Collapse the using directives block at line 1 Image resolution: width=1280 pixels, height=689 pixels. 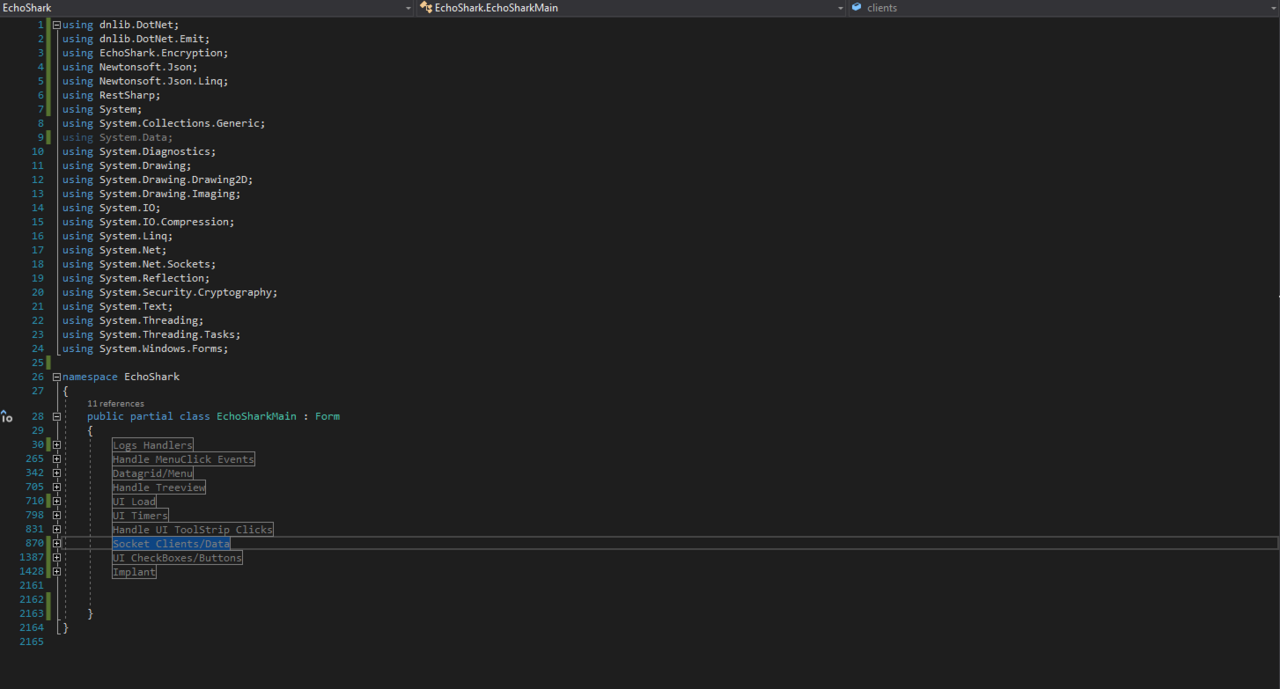pyautogui.click(x=56, y=25)
